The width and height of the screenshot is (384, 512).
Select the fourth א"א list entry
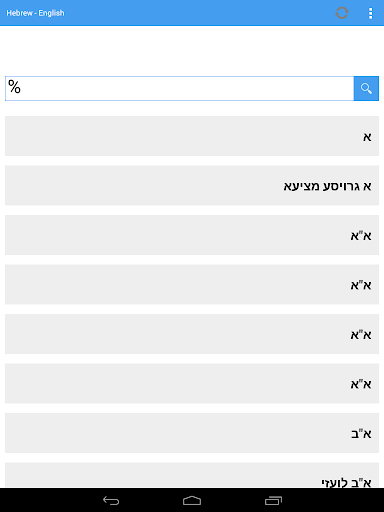click(x=192, y=383)
